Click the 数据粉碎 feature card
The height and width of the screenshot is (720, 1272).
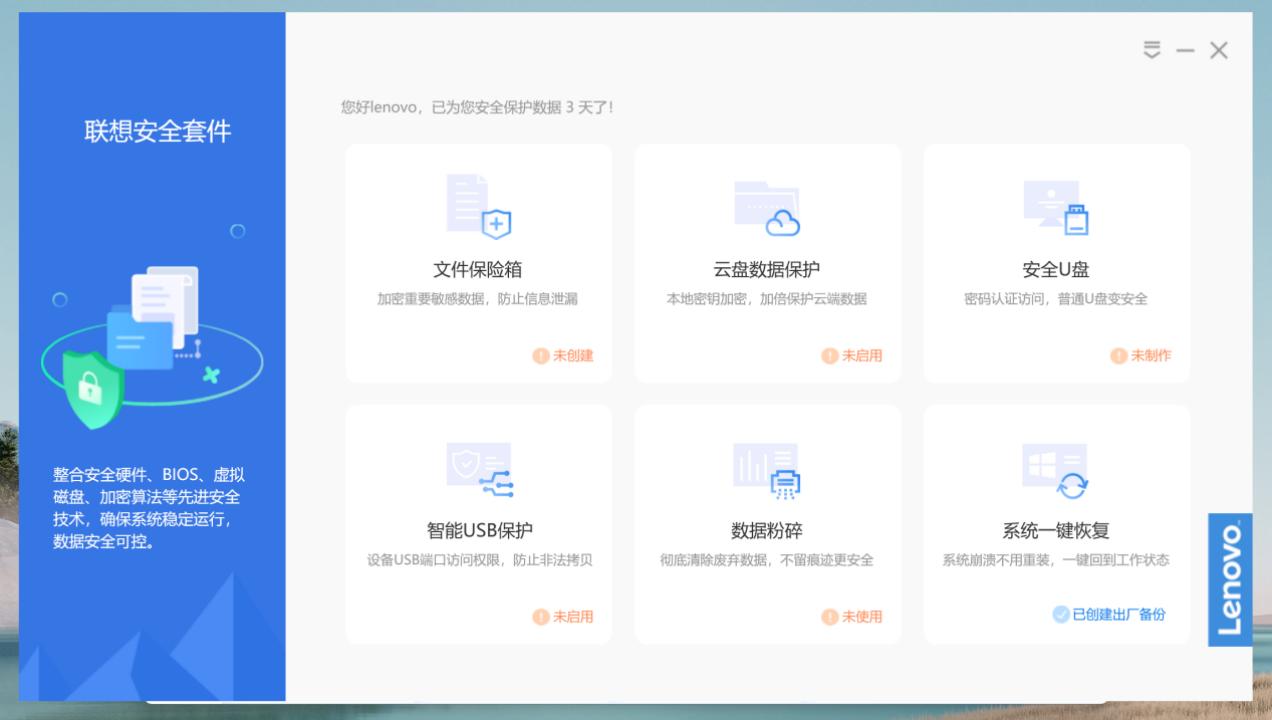pyautogui.click(x=767, y=524)
